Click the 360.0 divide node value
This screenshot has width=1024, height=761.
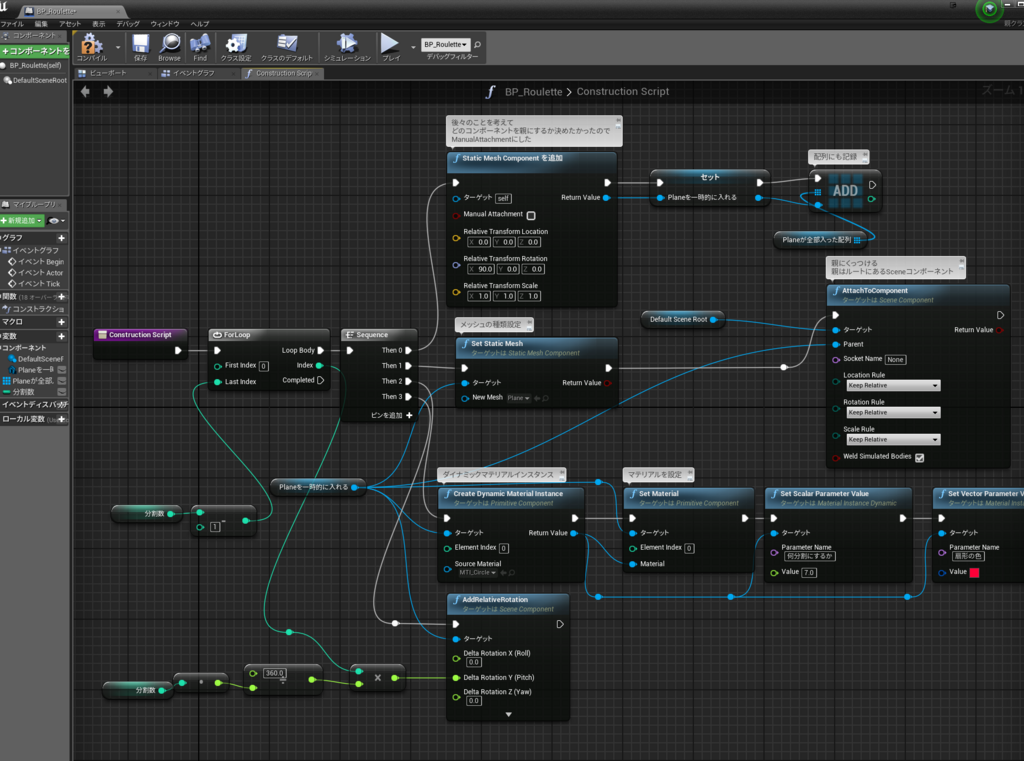[x=274, y=673]
